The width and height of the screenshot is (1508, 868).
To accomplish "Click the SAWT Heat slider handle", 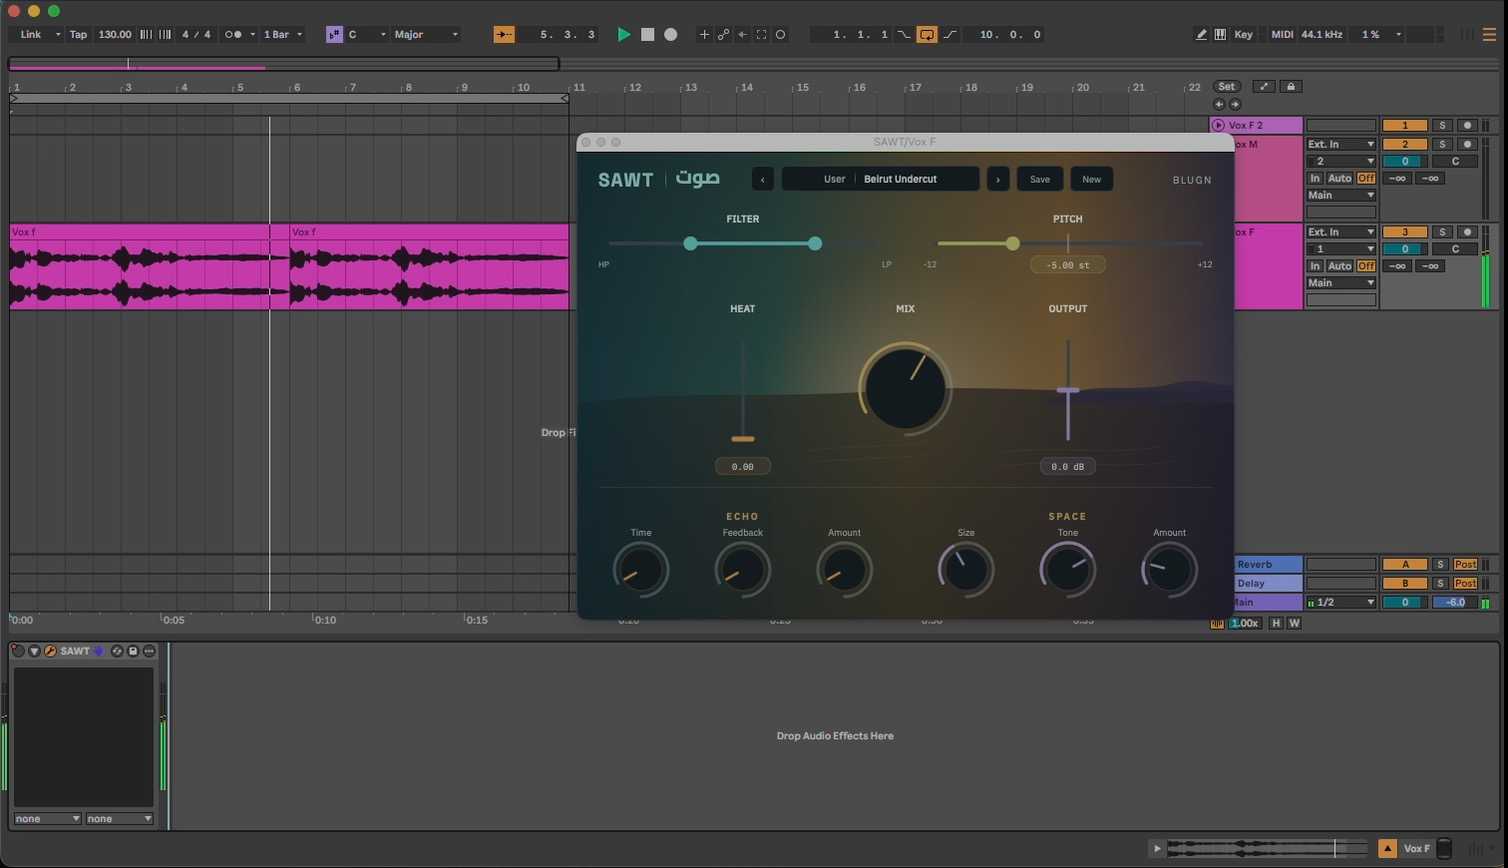I will point(743,439).
